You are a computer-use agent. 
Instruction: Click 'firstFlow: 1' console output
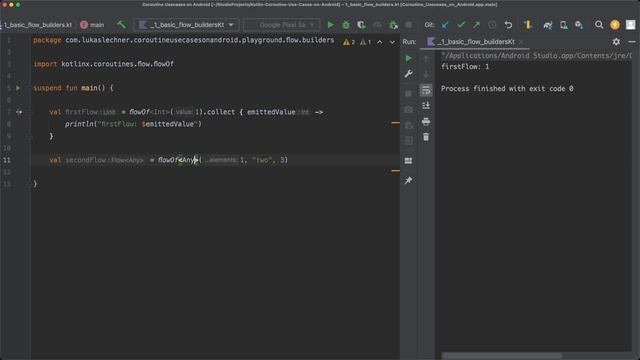(465, 67)
